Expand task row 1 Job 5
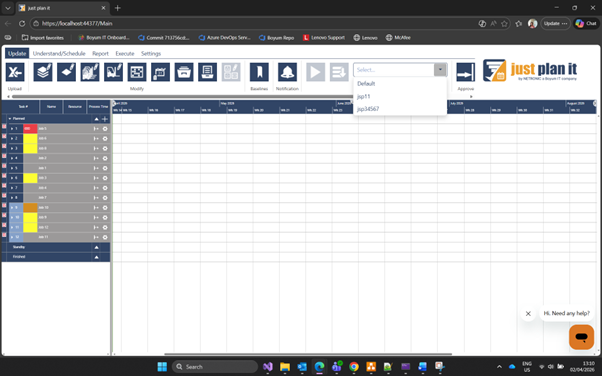Viewport: 602px width, 376px height. tap(12, 129)
